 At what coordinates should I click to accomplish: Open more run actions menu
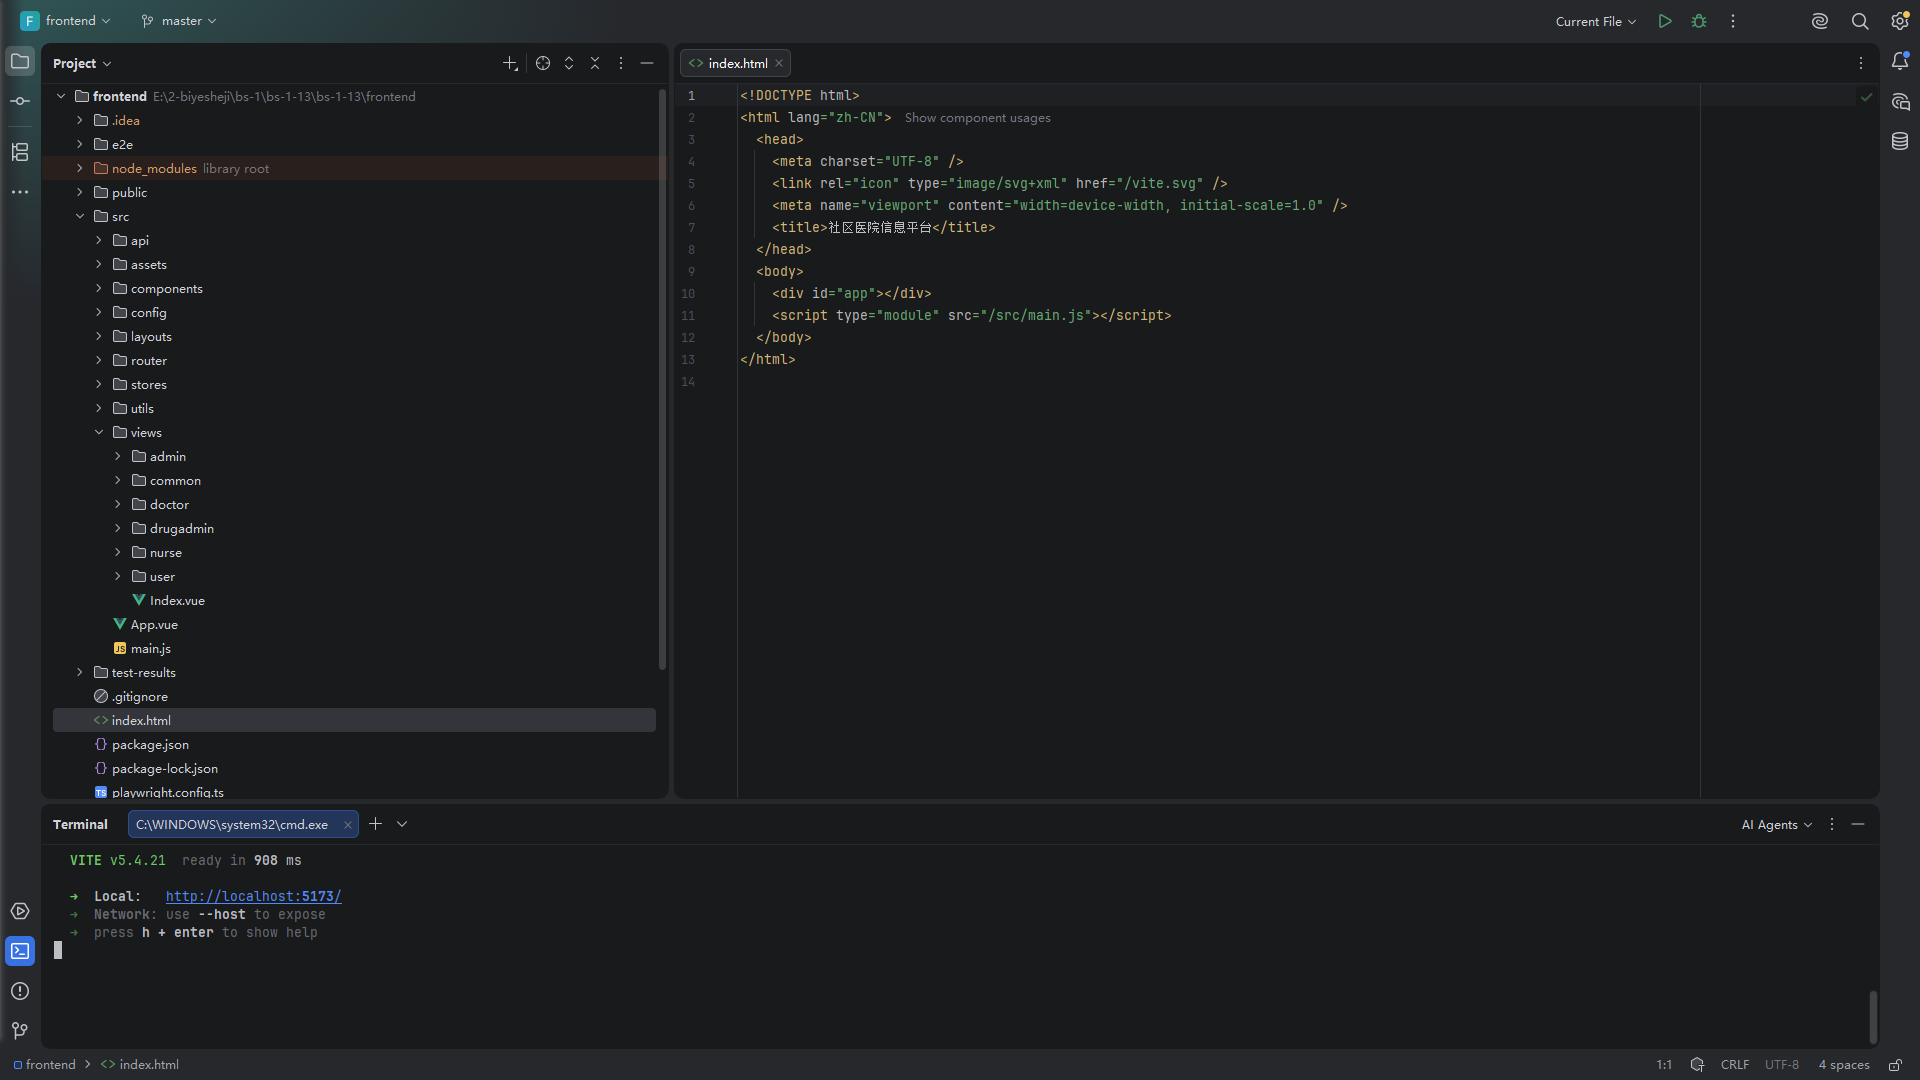click(1733, 21)
